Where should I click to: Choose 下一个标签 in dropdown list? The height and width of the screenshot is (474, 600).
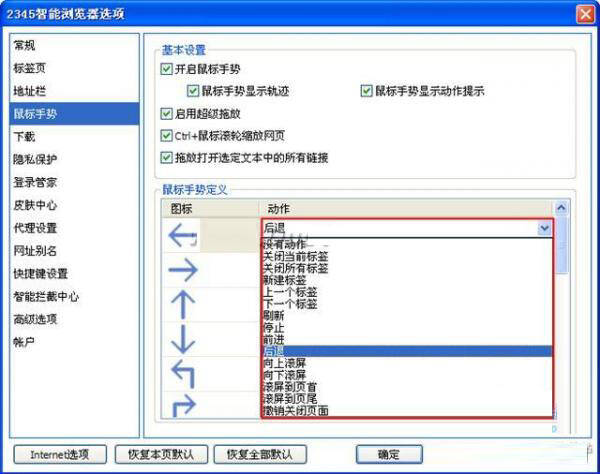(407, 304)
